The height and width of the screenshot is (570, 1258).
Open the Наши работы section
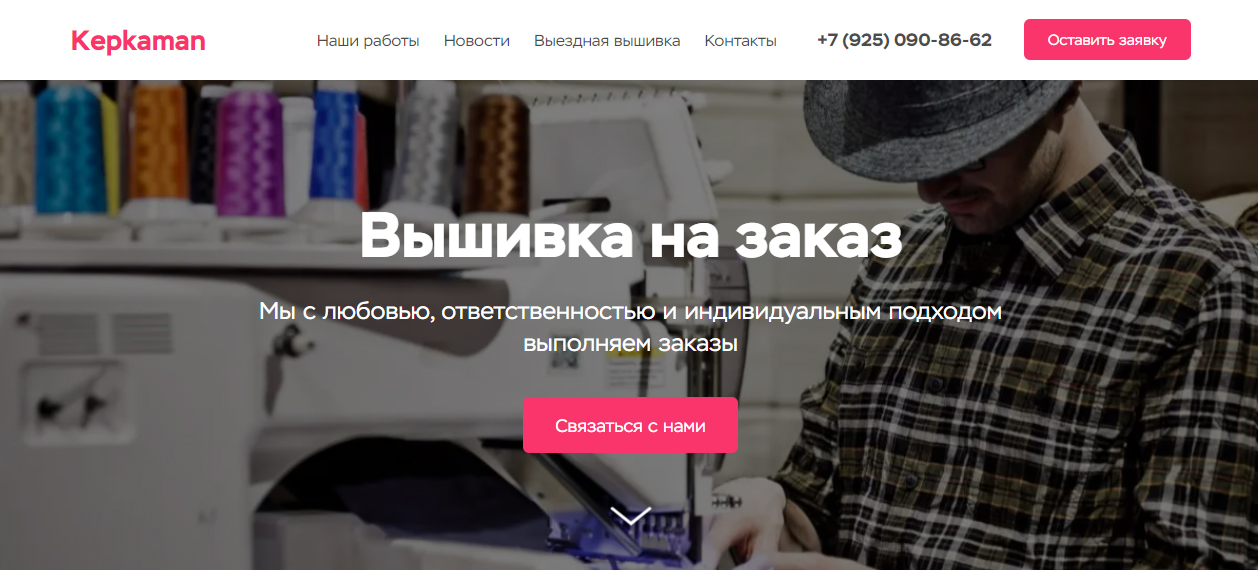pyautogui.click(x=368, y=41)
